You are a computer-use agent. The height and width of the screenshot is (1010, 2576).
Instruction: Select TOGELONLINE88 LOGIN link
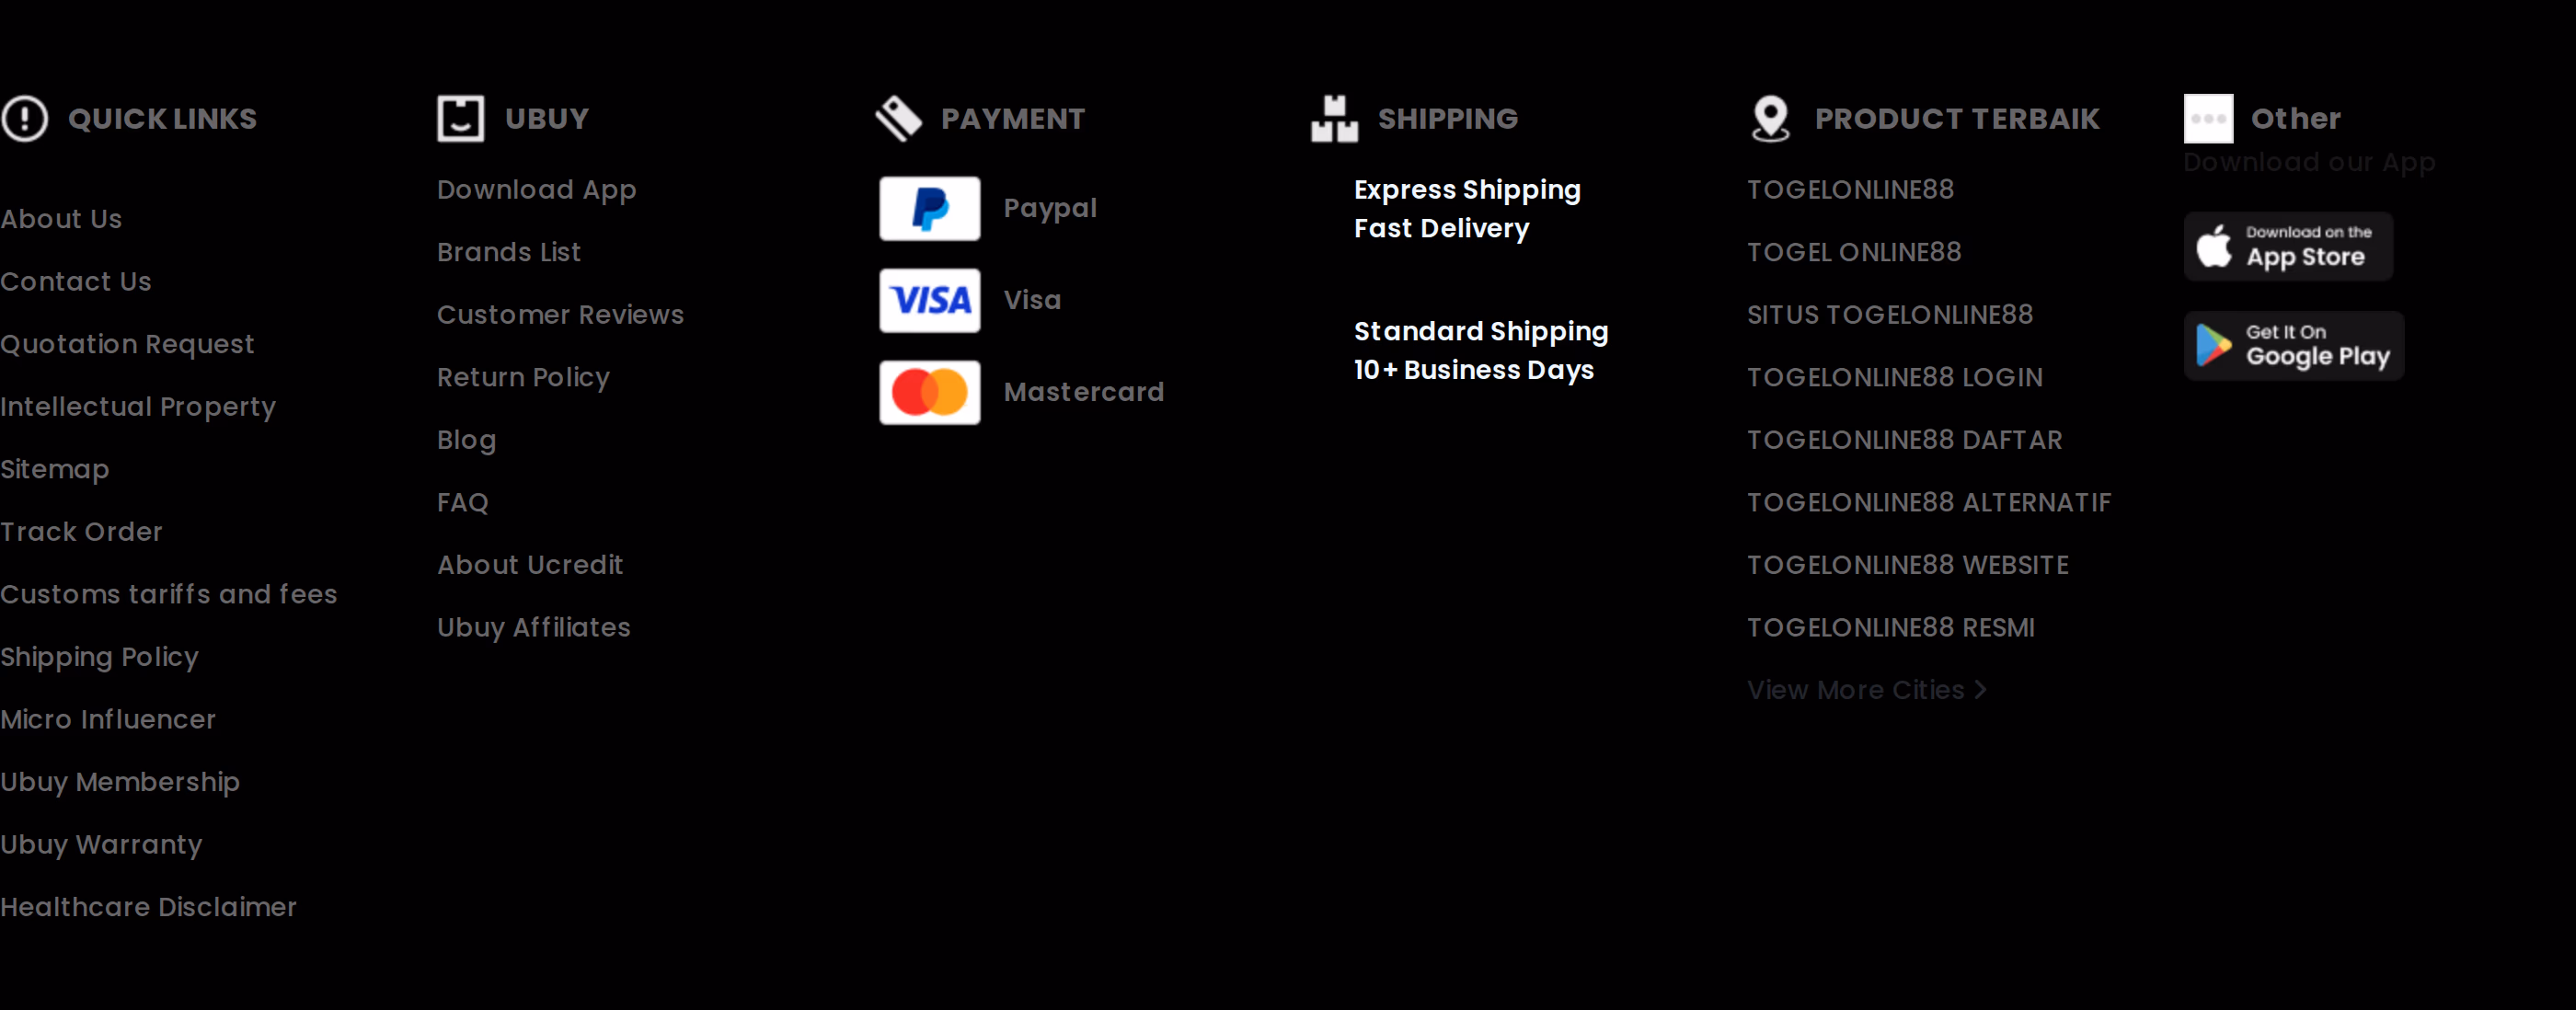click(1894, 378)
